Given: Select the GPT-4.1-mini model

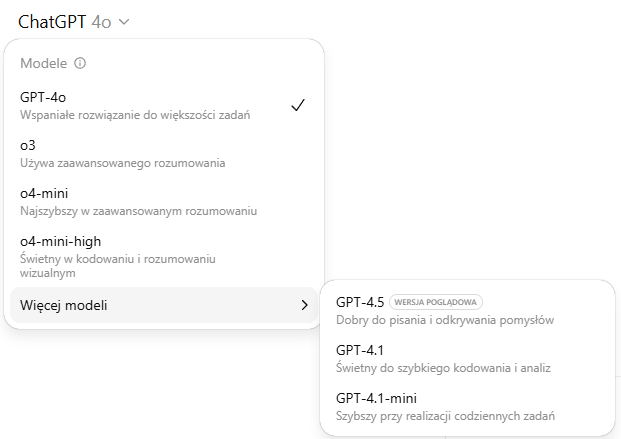Looking at the screenshot, I should point(467,407).
